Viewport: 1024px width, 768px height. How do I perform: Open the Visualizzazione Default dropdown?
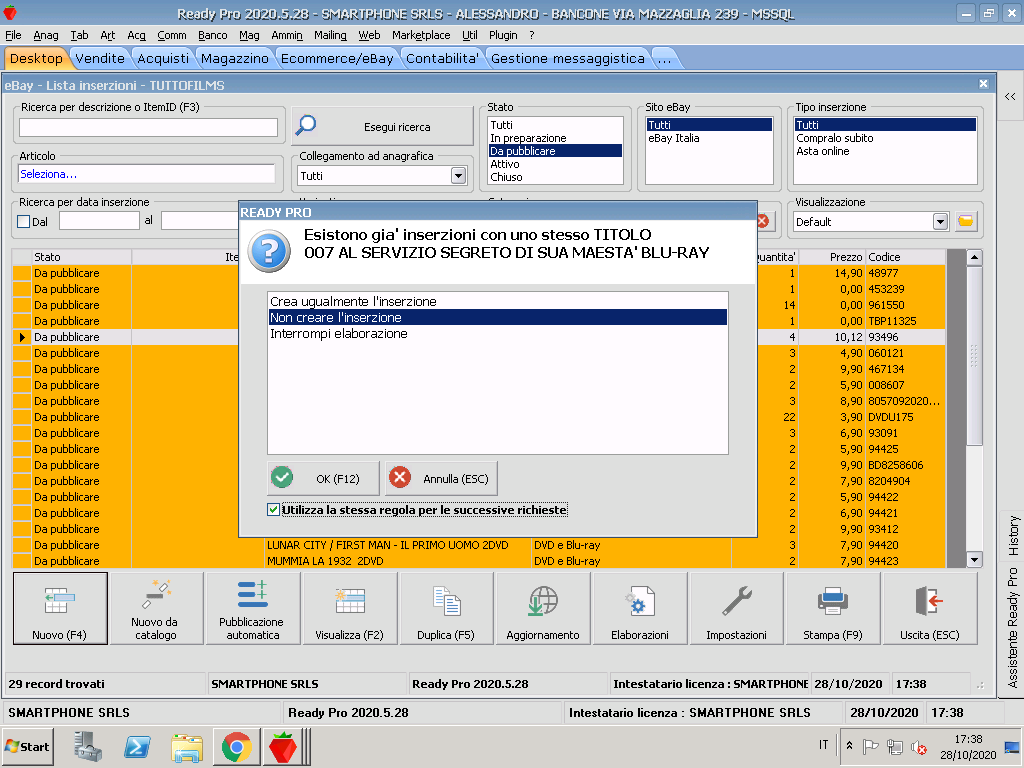coord(940,221)
